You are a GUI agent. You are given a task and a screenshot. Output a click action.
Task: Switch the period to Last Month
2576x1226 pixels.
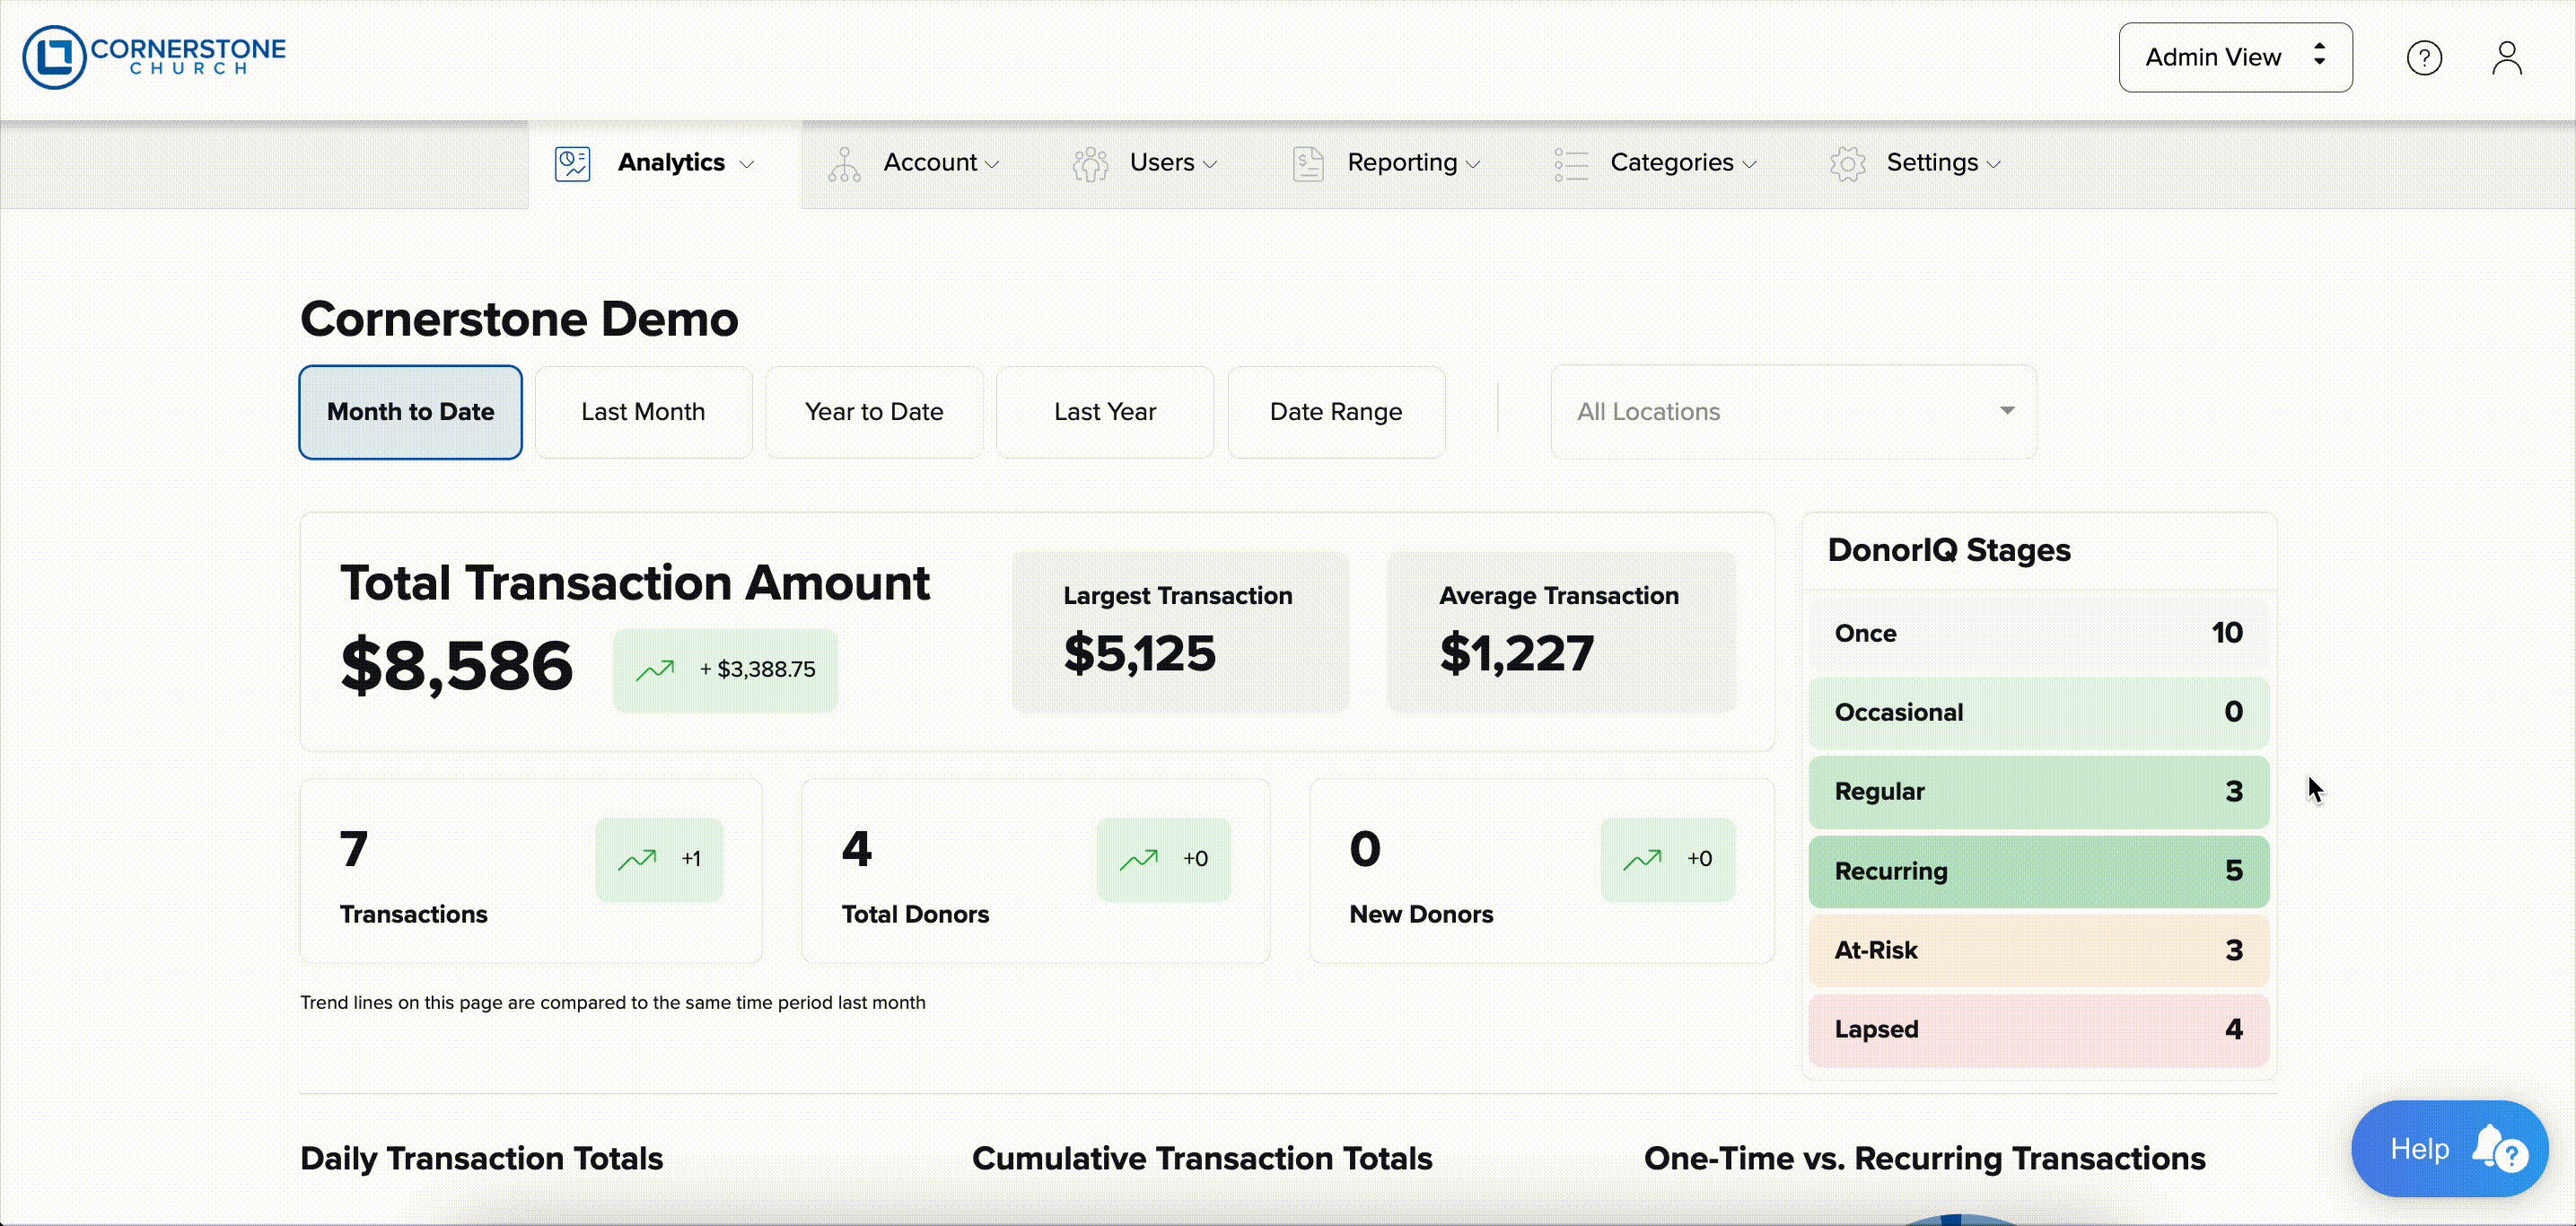coord(643,412)
